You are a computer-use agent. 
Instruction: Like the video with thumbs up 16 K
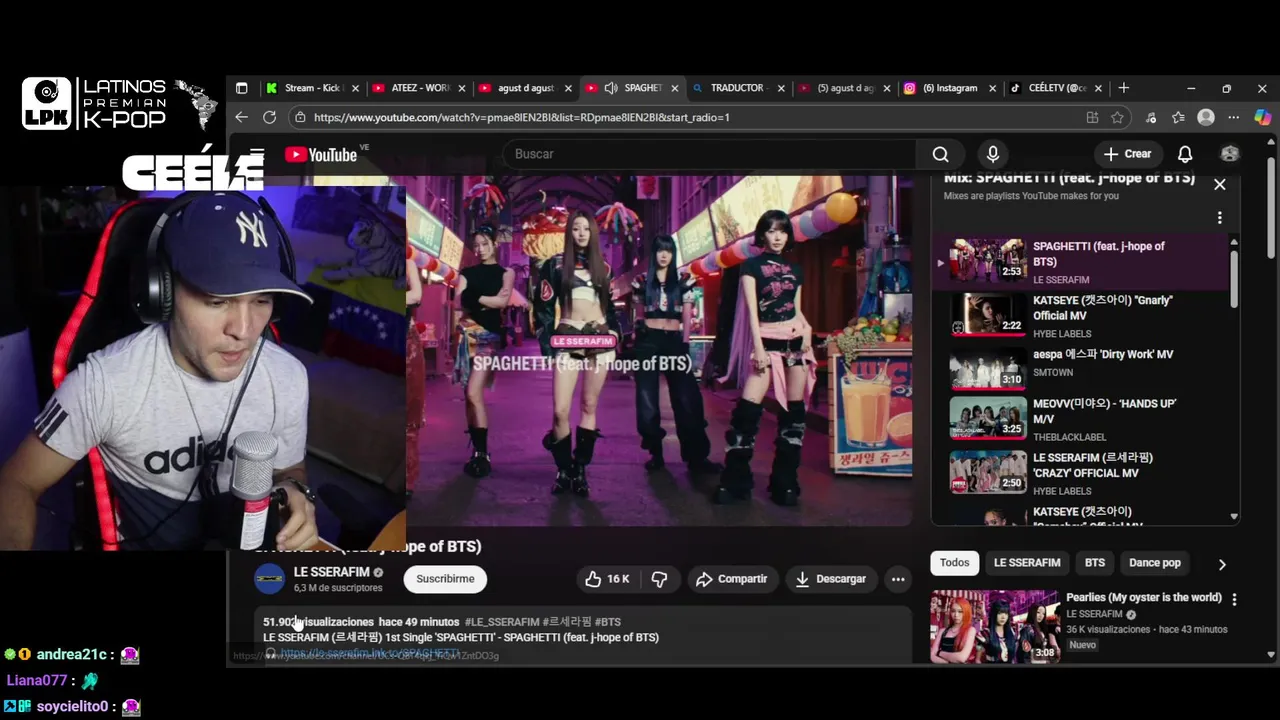point(608,579)
